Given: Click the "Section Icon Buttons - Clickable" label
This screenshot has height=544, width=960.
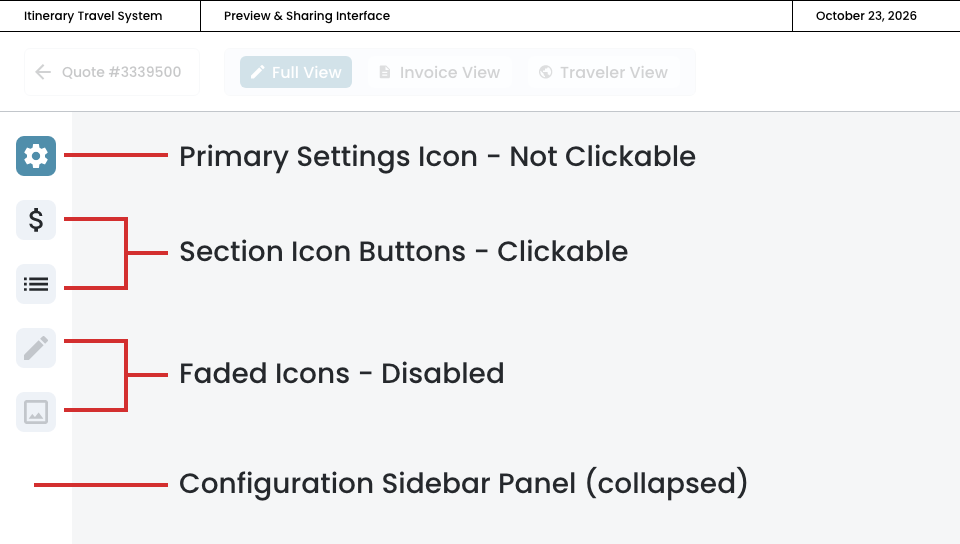Looking at the screenshot, I should (403, 252).
